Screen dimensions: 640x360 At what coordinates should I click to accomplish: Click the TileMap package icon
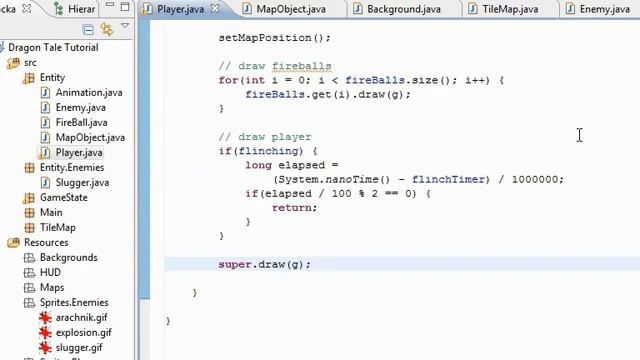click(x=29, y=228)
